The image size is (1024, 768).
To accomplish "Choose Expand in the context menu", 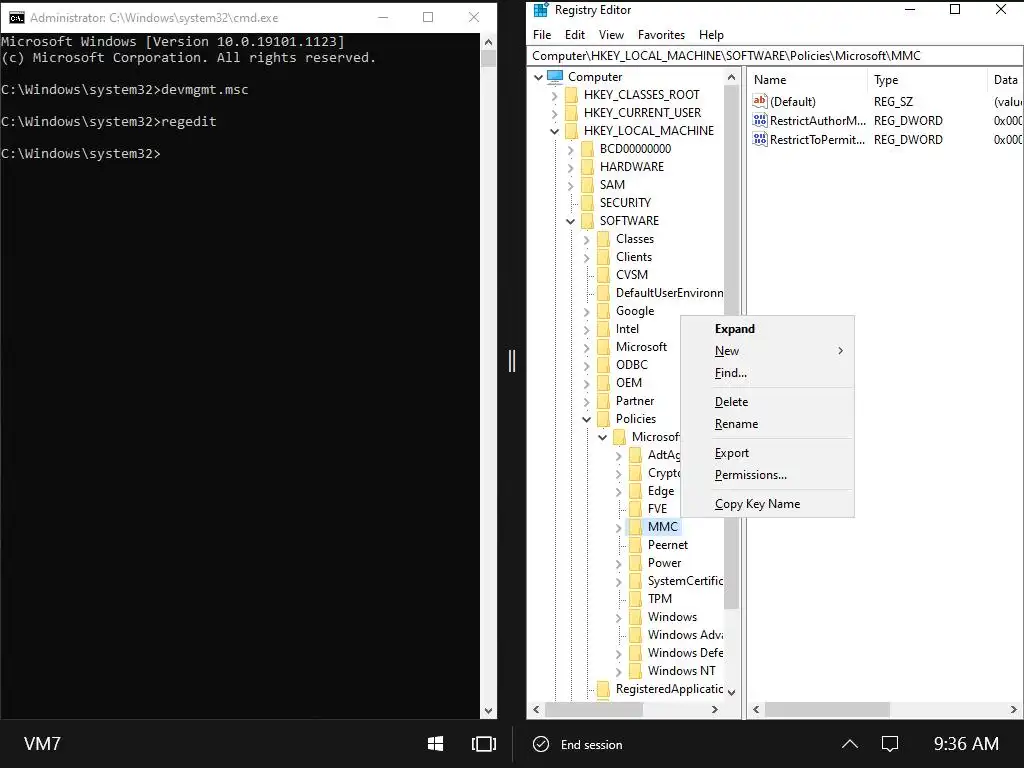I will coord(767,329).
